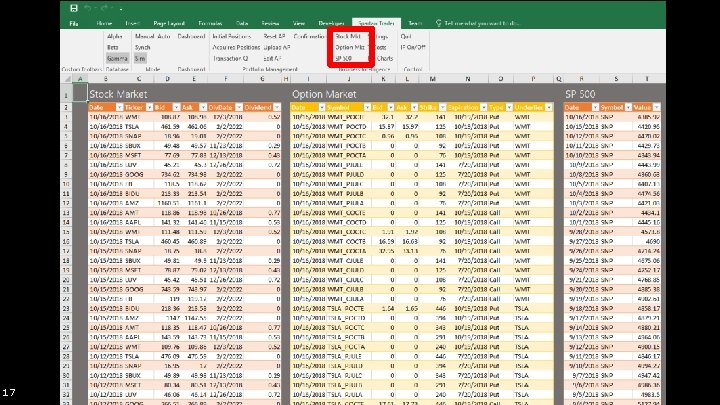Switch to the Team tab
Screen dimensions: 720x405
(x=415, y=23)
